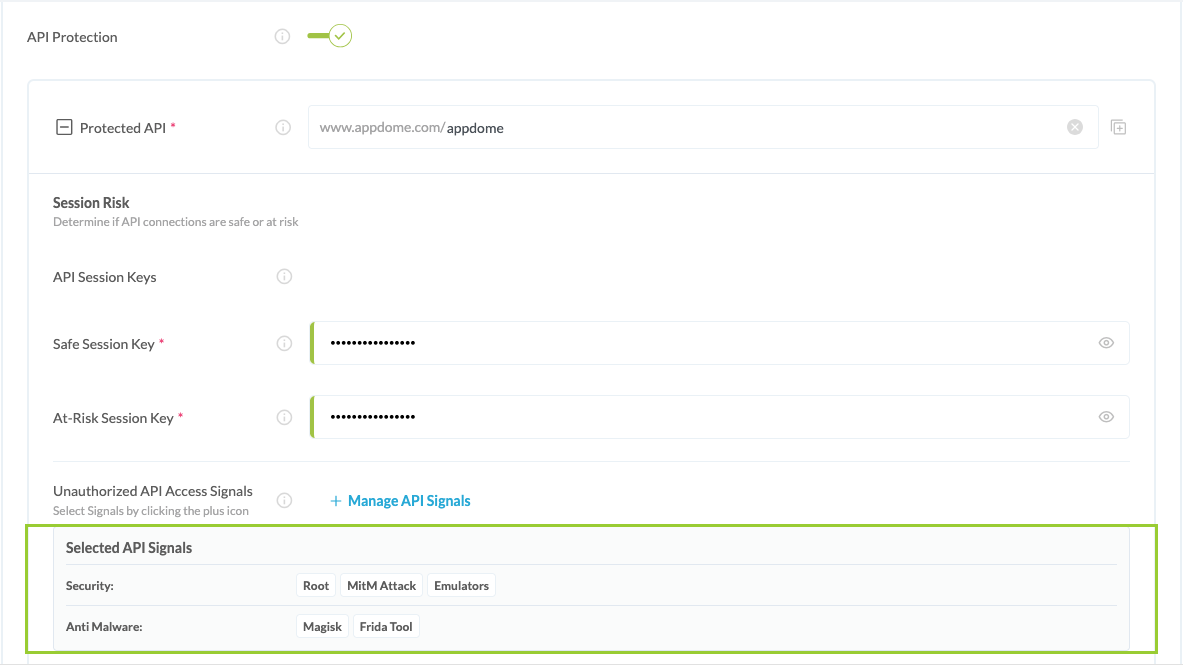Viewport: 1183px width, 665px height.
Task: Reveal the At-Risk Session Key value
Action: [x=1106, y=417]
